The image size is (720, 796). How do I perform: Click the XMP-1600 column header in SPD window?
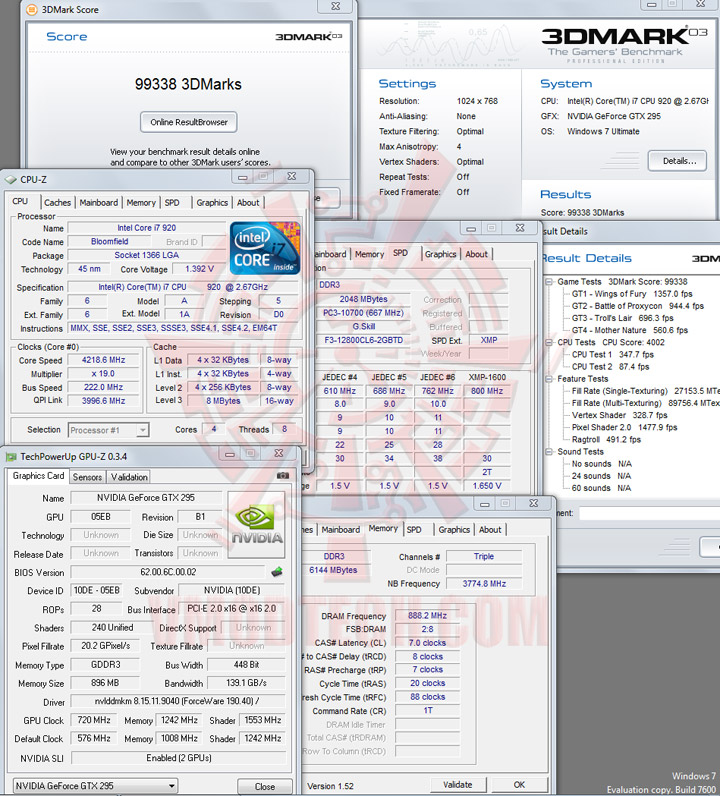click(x=487, y=377)
